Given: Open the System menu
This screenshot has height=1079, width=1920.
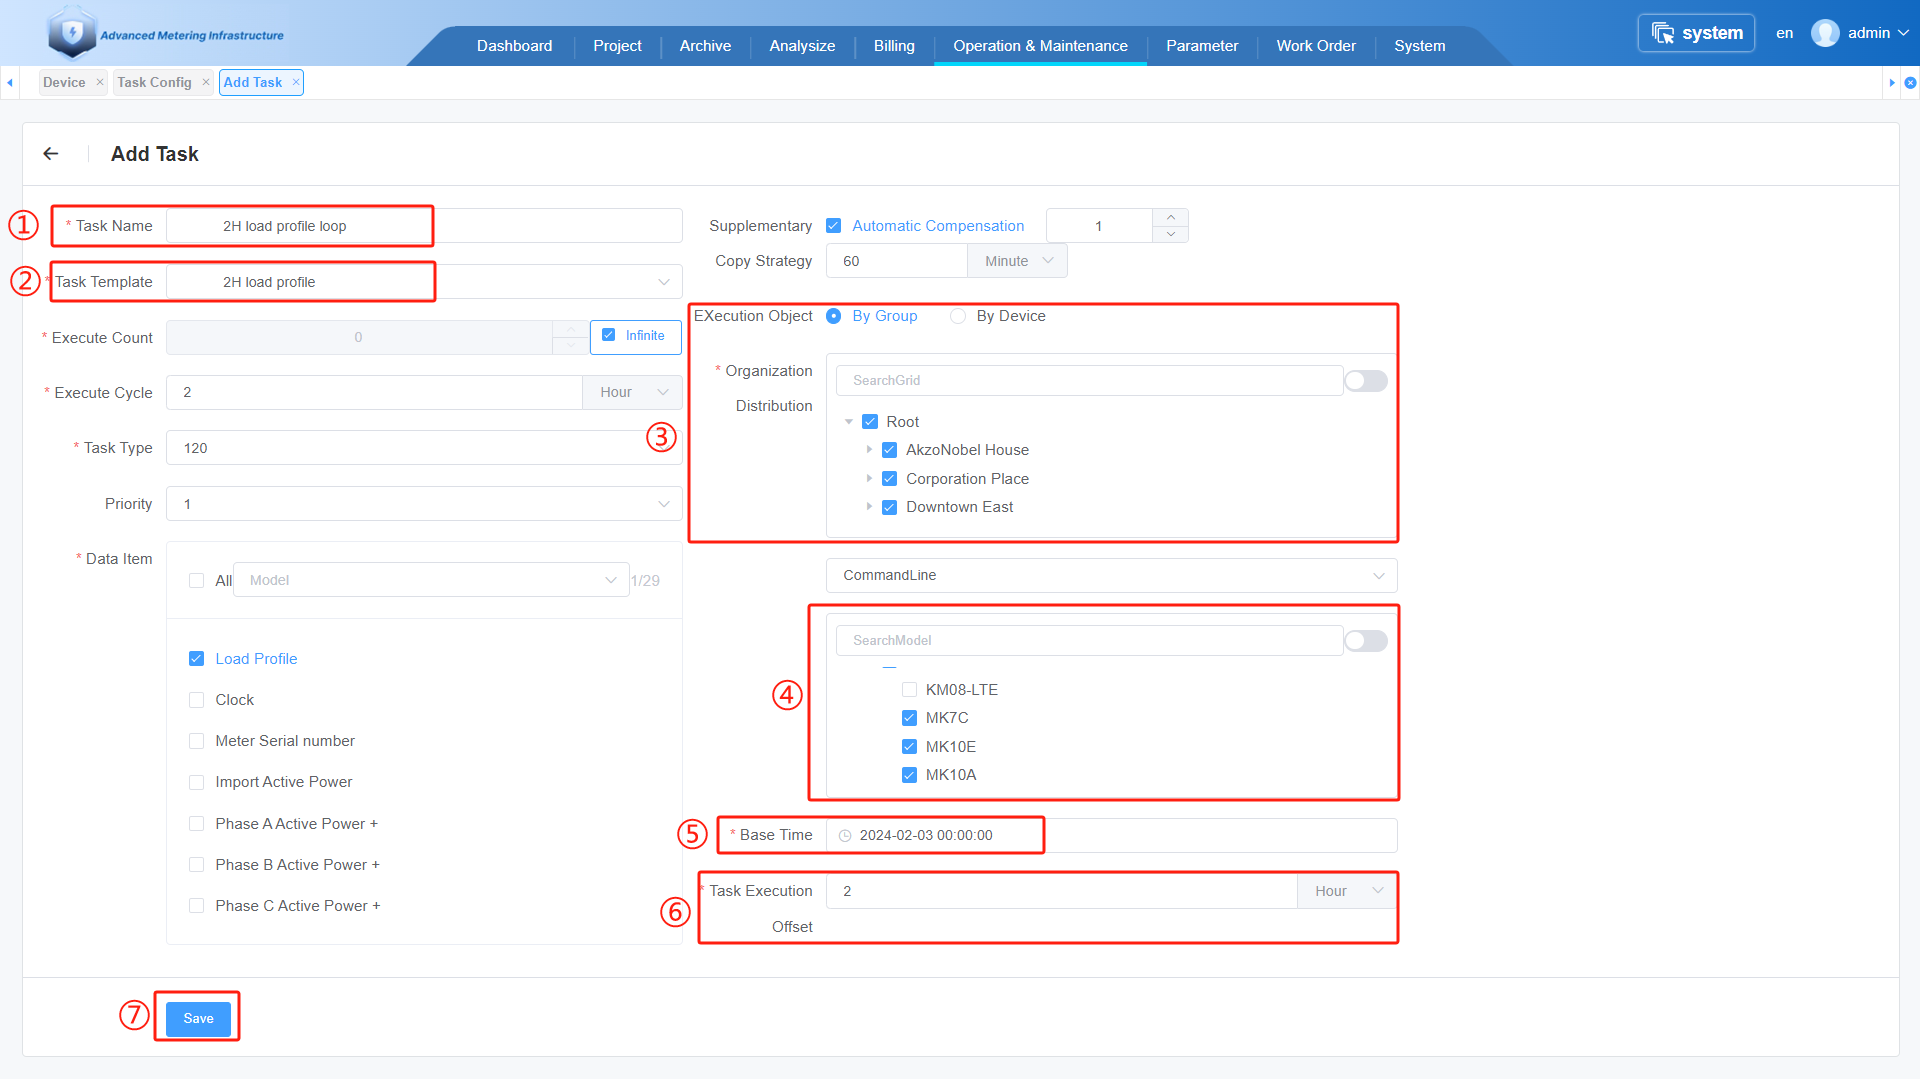Looking at the screenshot, I should [x=1420, y=46].
